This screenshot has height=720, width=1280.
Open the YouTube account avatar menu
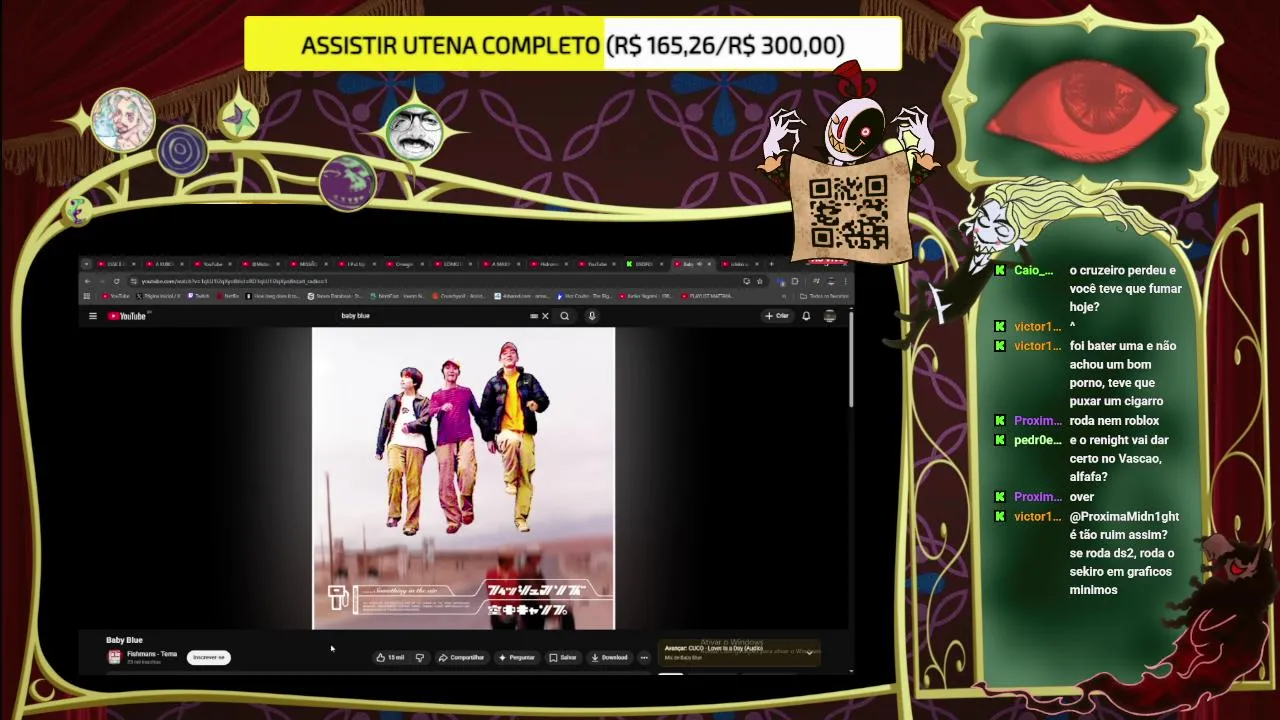click(x=830, y=316)
